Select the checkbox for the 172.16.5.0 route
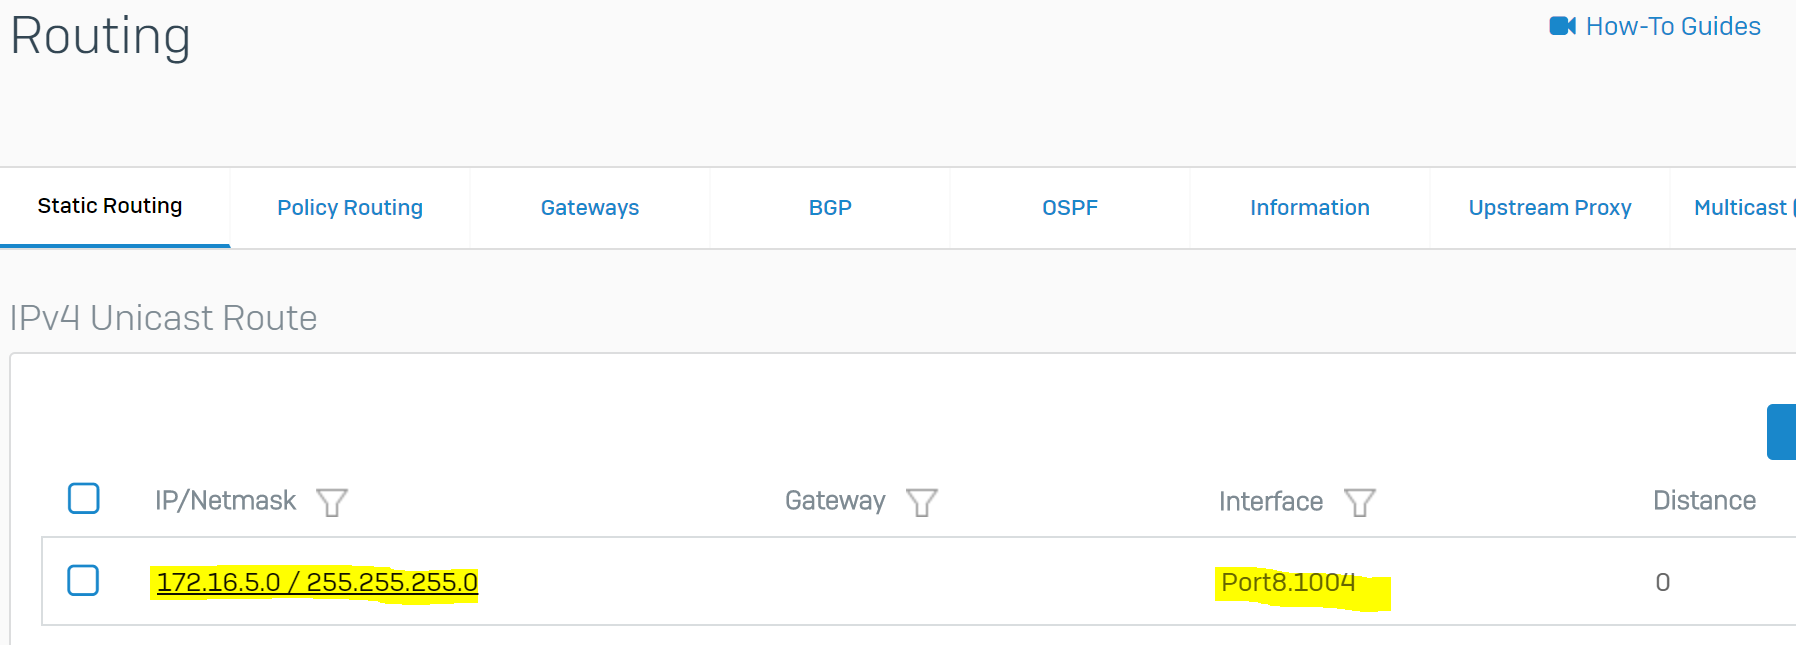 (83, 580)
